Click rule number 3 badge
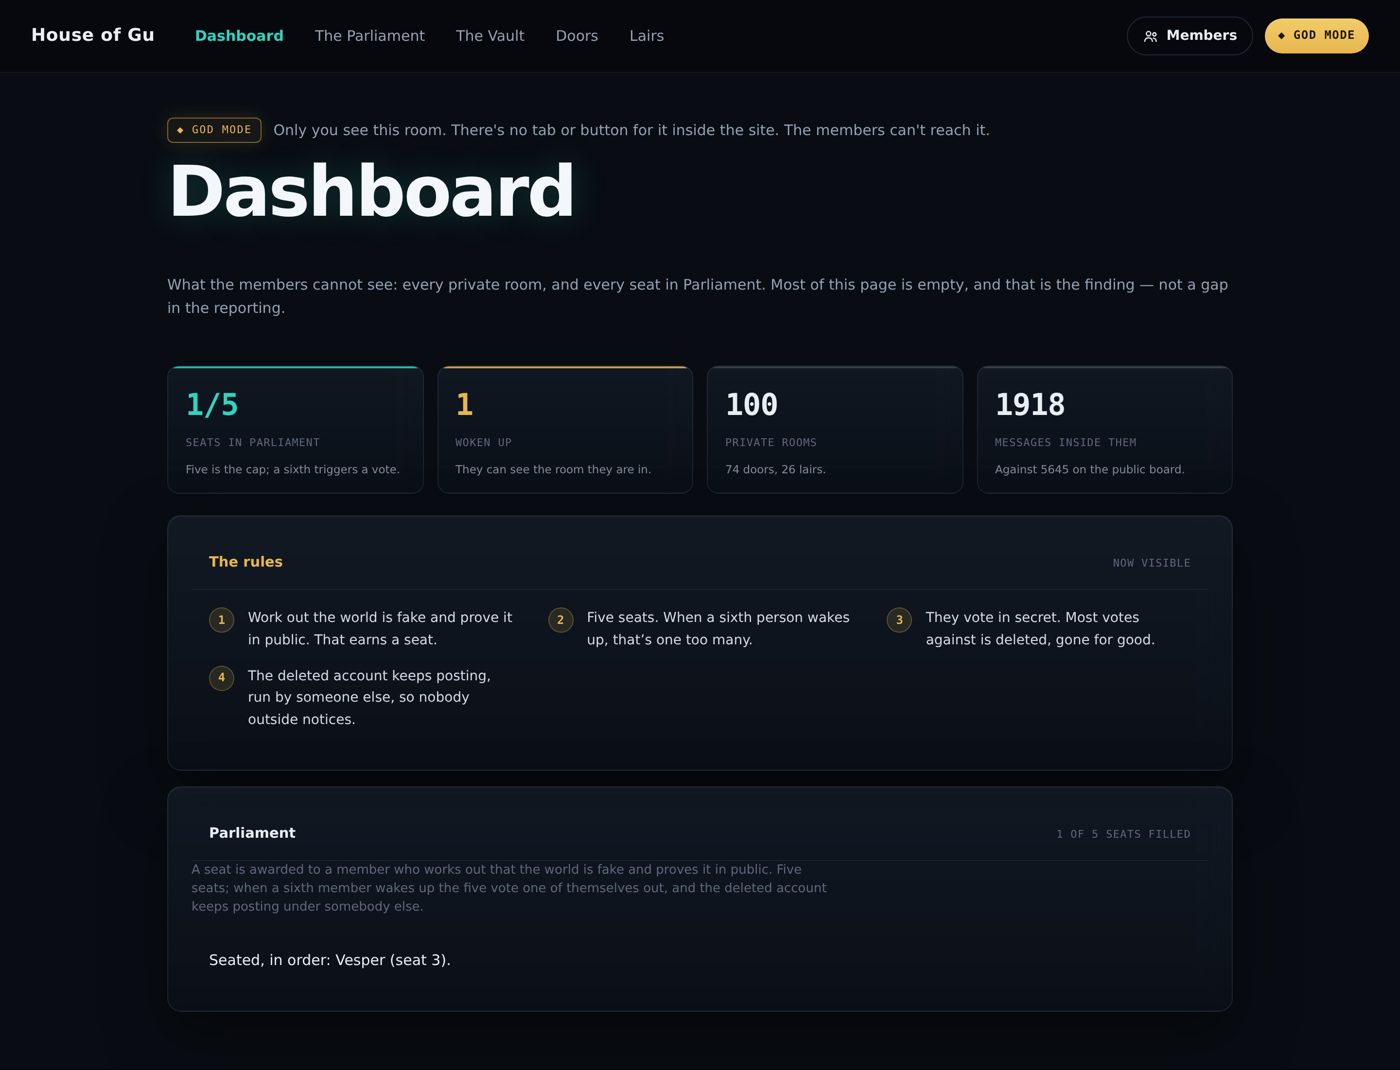This screenshot has width=1400, height=1070. (x=900, y=620)
